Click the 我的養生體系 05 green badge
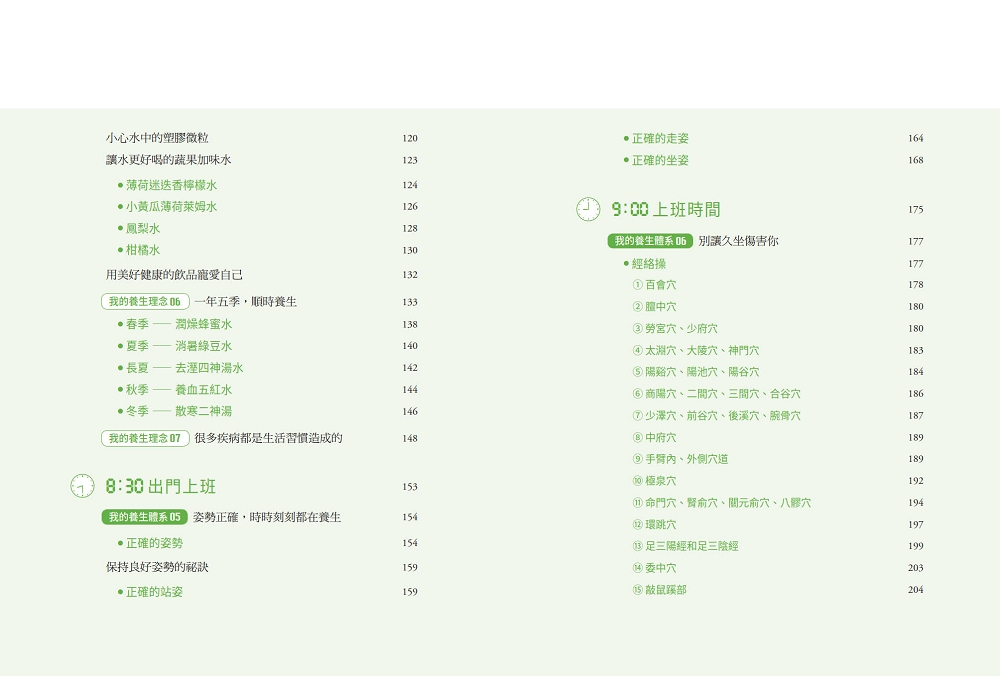The width and height of the screenshot is (1000, 676). pos(144,517)
